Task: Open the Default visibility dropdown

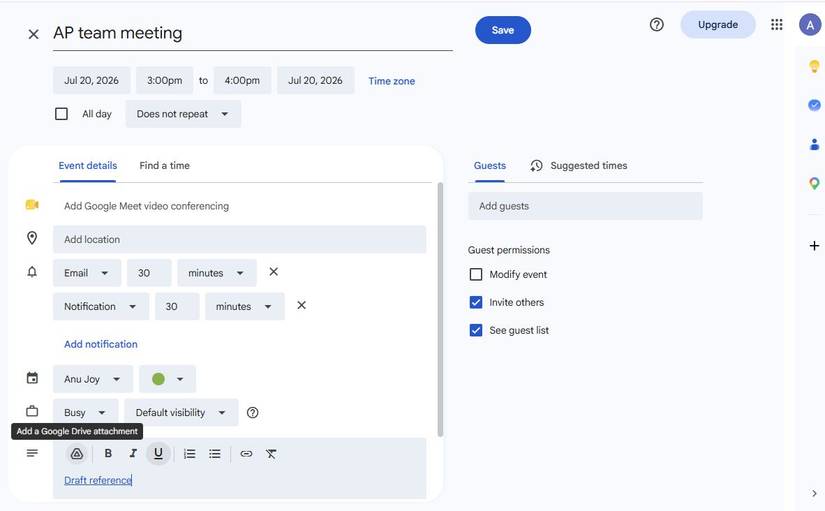Action: tap(181, 413)
